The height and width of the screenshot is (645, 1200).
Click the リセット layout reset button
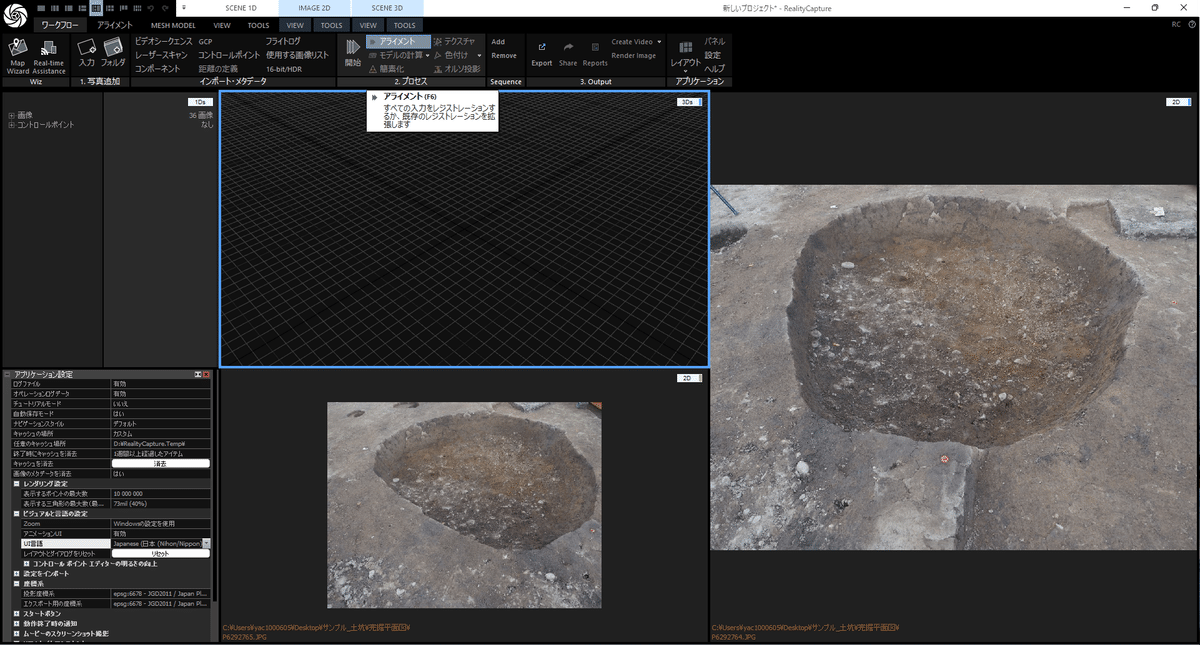tap(160, 553)
